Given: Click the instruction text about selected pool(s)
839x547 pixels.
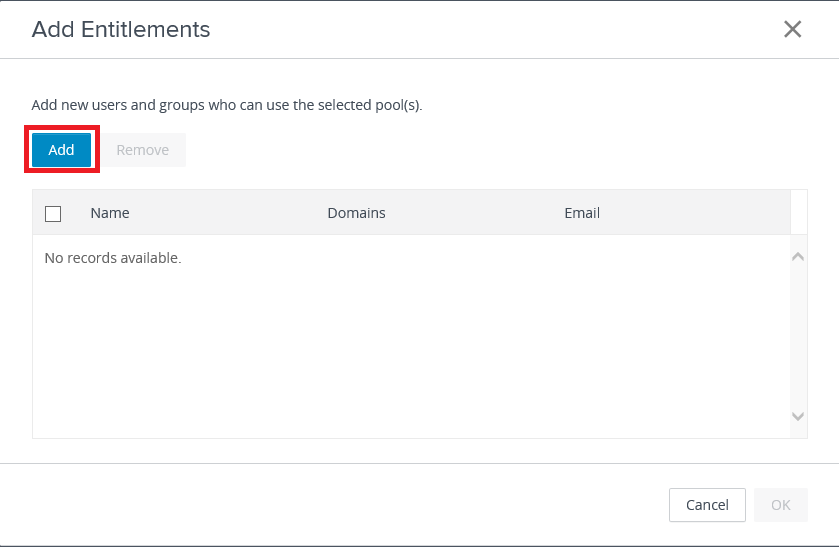Looking at the screenshot, I should pos(227,105).
